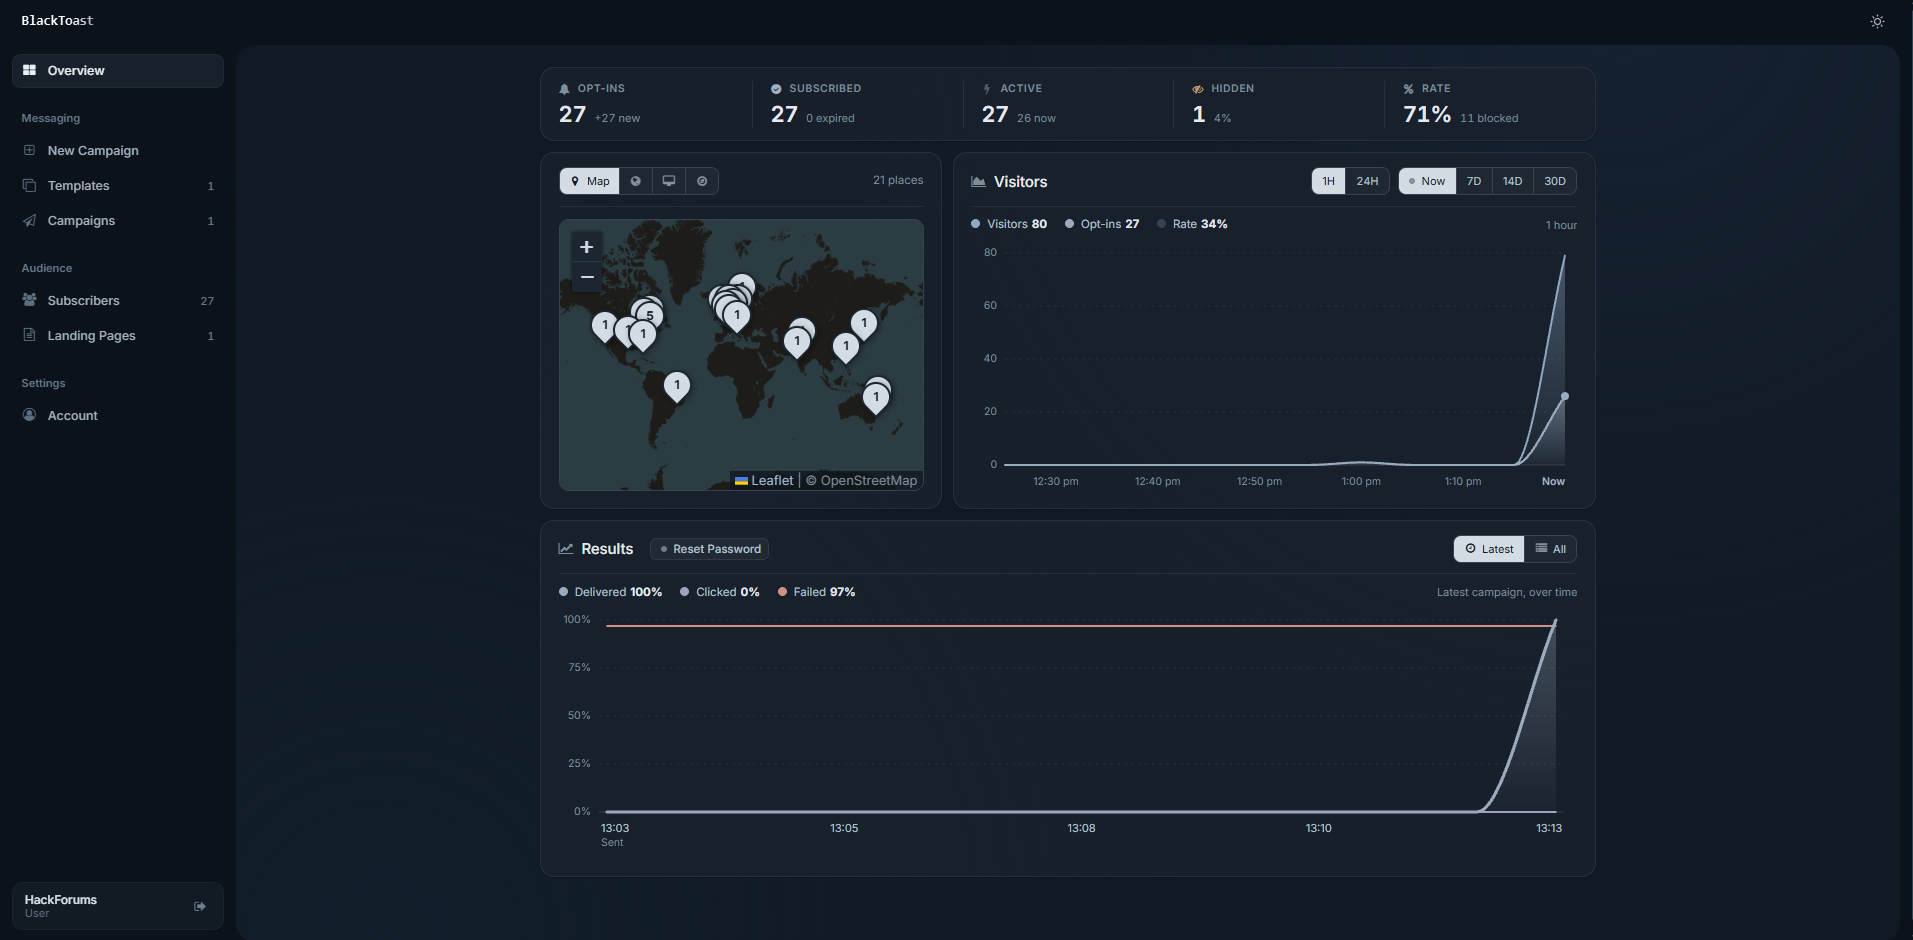Click the Rate percent icon in stats
This screenshot has width=1913, height=940.
tap(1408, 89)
